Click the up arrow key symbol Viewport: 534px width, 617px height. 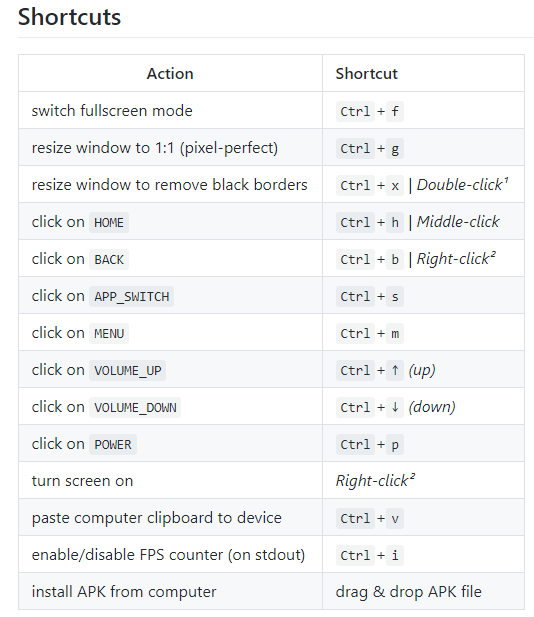tap(395, 370)
